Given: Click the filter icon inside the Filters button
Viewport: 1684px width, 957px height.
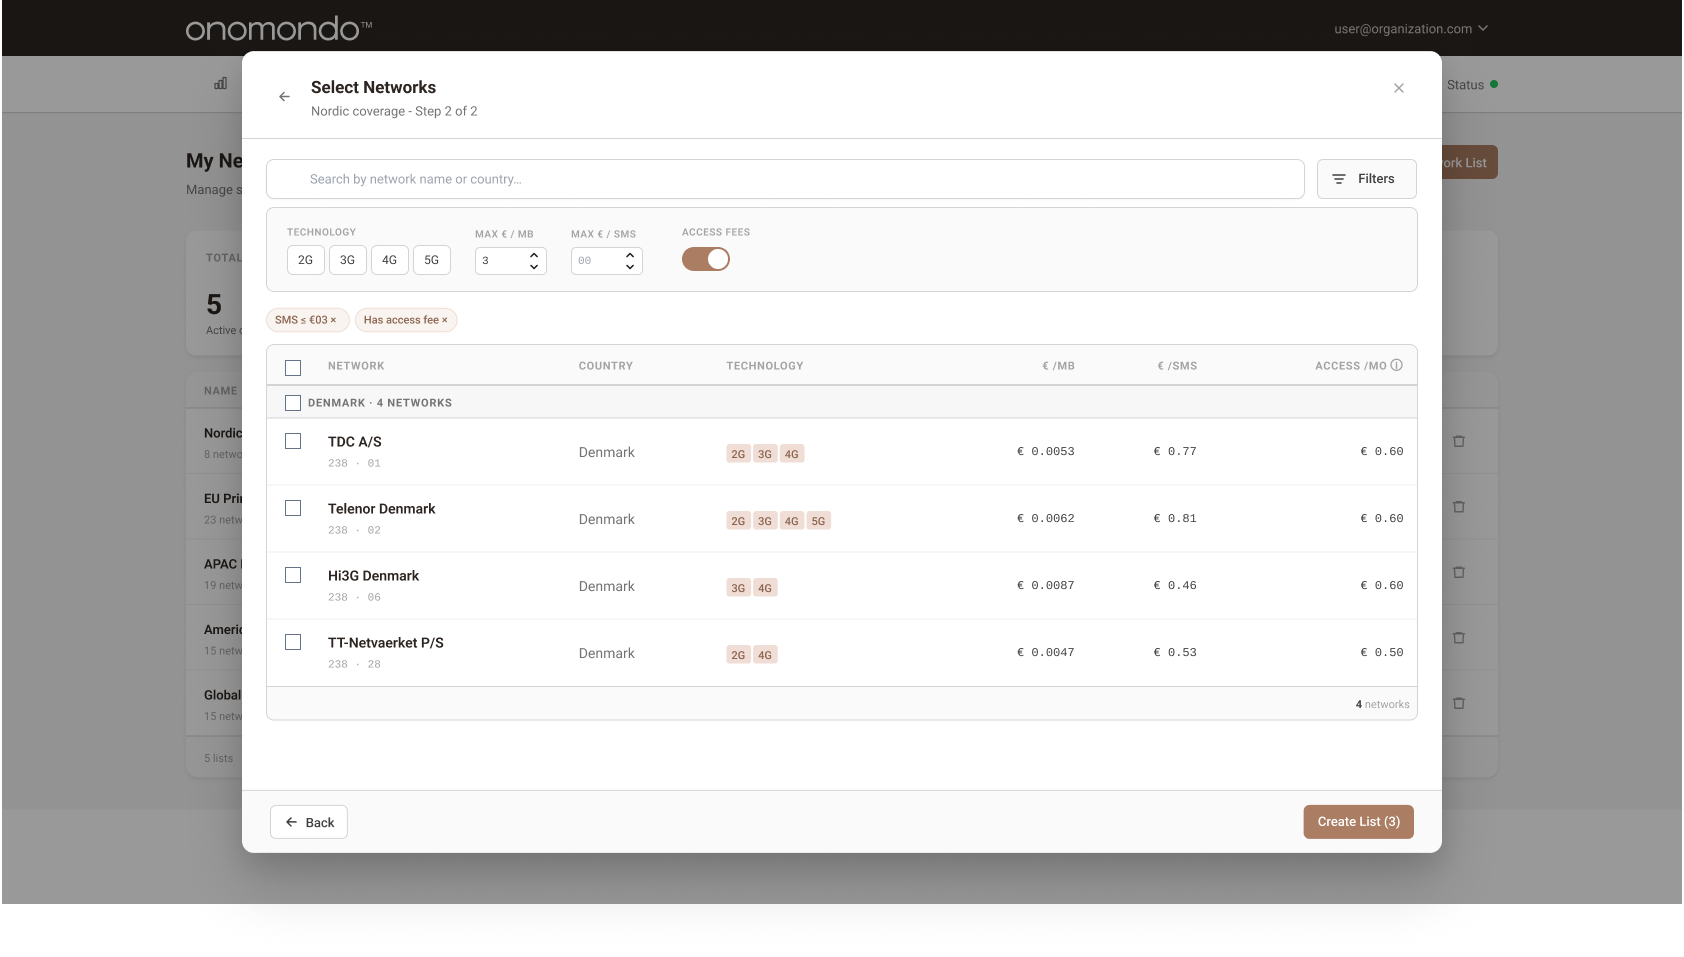Looking at the screenshot, I should click(x=1340, y=178).
